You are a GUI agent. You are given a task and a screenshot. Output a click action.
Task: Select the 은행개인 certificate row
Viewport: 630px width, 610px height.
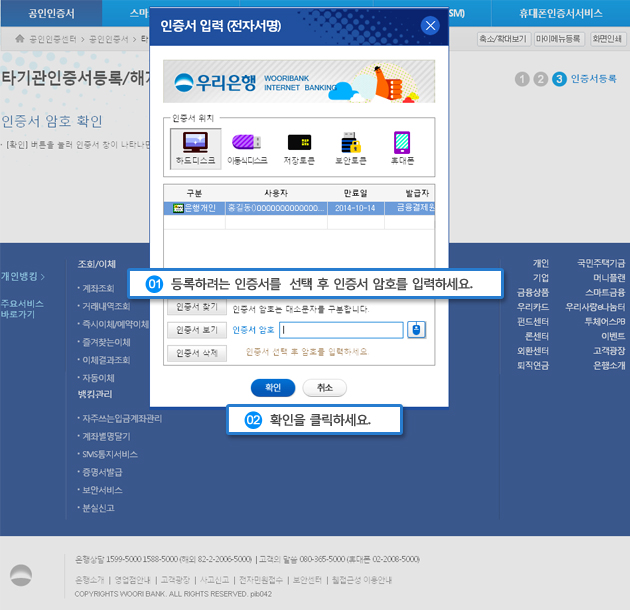pyautogui.click(x=299, y=208)
